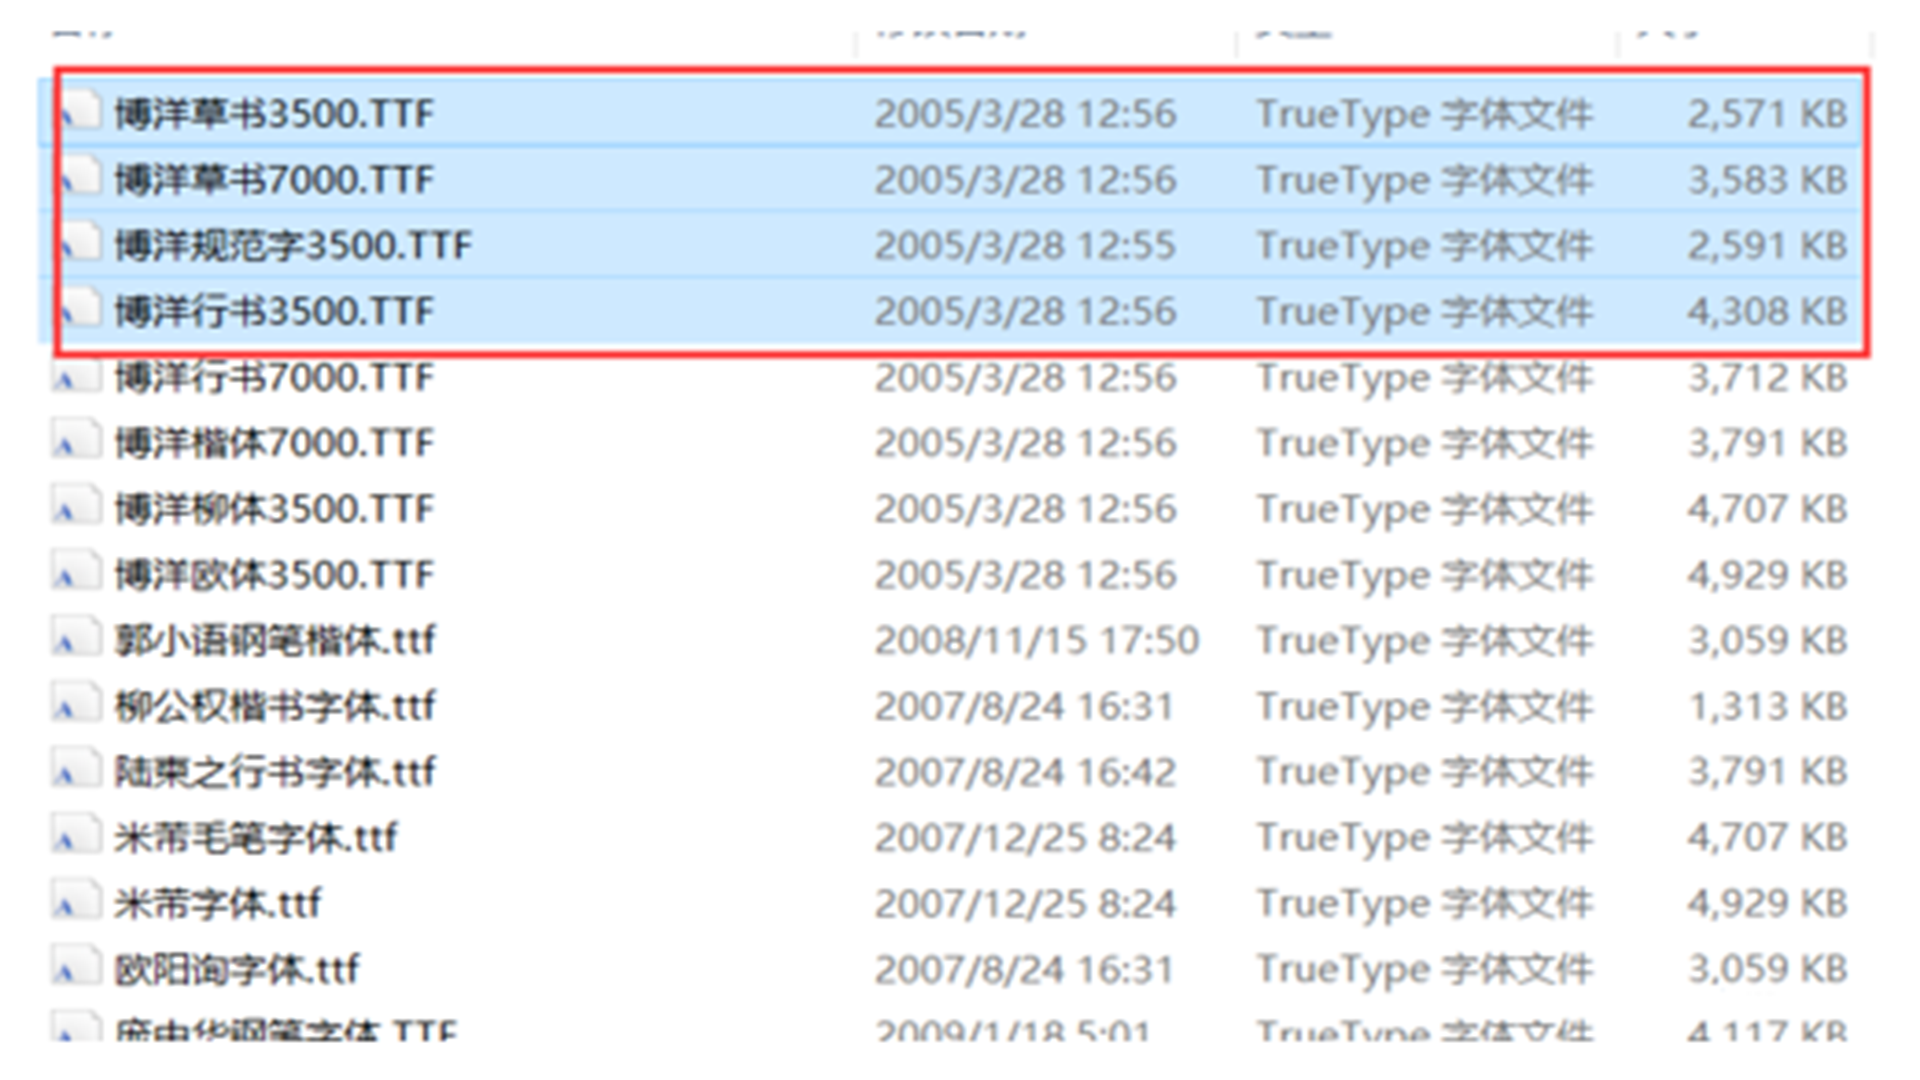The width and height of the screenshot is (1920, 1080).
Task: Select file name 博洋草书7000.TTF
Action: (274, 180)
